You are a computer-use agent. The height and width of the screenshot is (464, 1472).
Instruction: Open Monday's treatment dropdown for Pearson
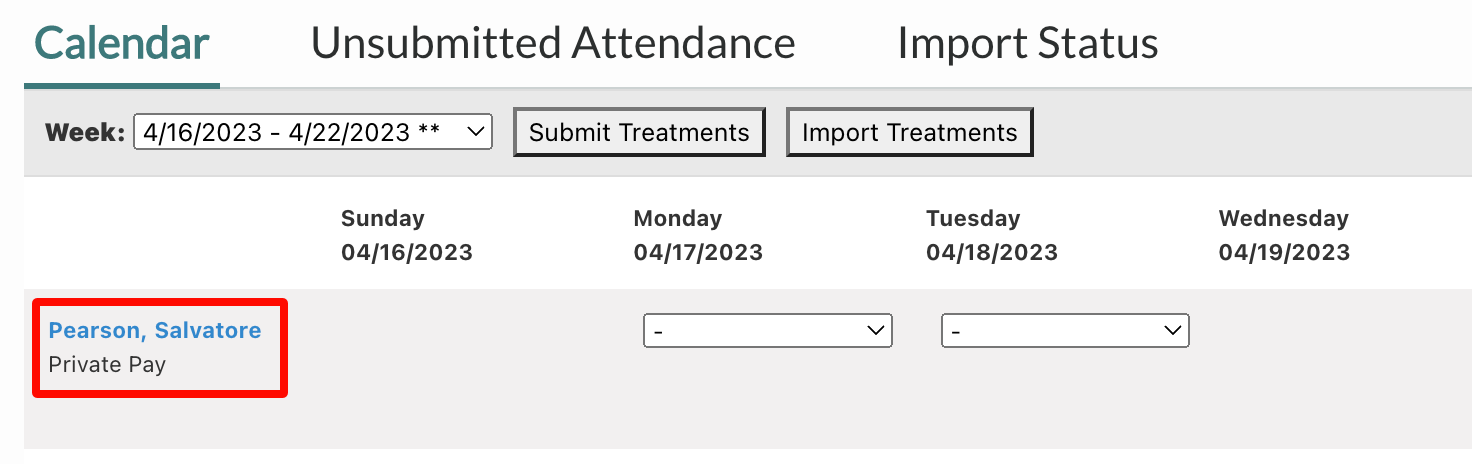tap(767, 330)
